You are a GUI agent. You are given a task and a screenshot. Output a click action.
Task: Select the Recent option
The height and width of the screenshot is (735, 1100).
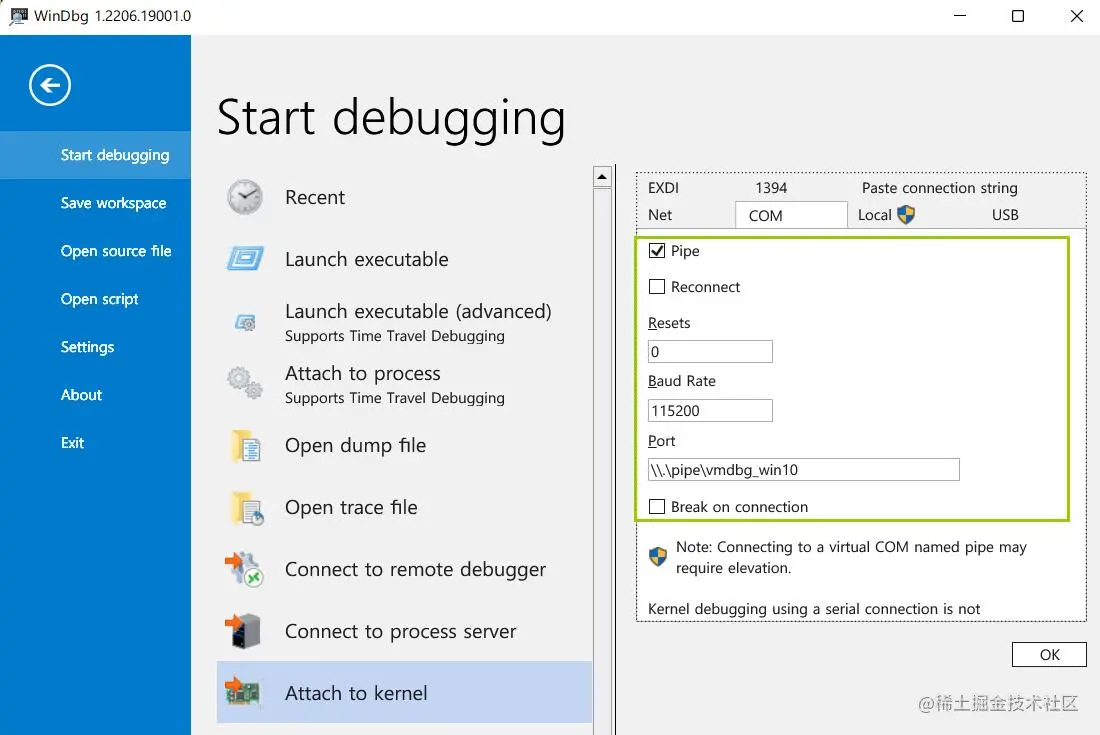click(404, 197)
